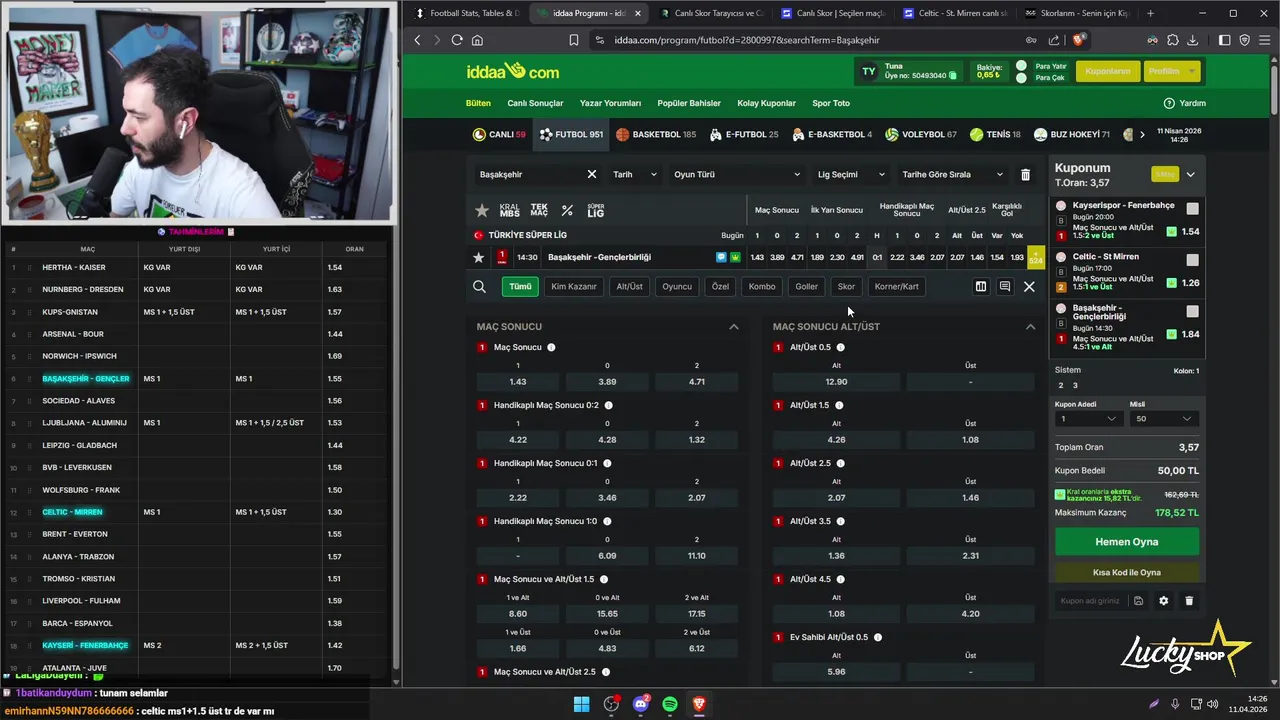This screenshot has width=1280, height=720.
Task: Collapse the Kuponum panel chevron
Action: [x=1190, y=174]
